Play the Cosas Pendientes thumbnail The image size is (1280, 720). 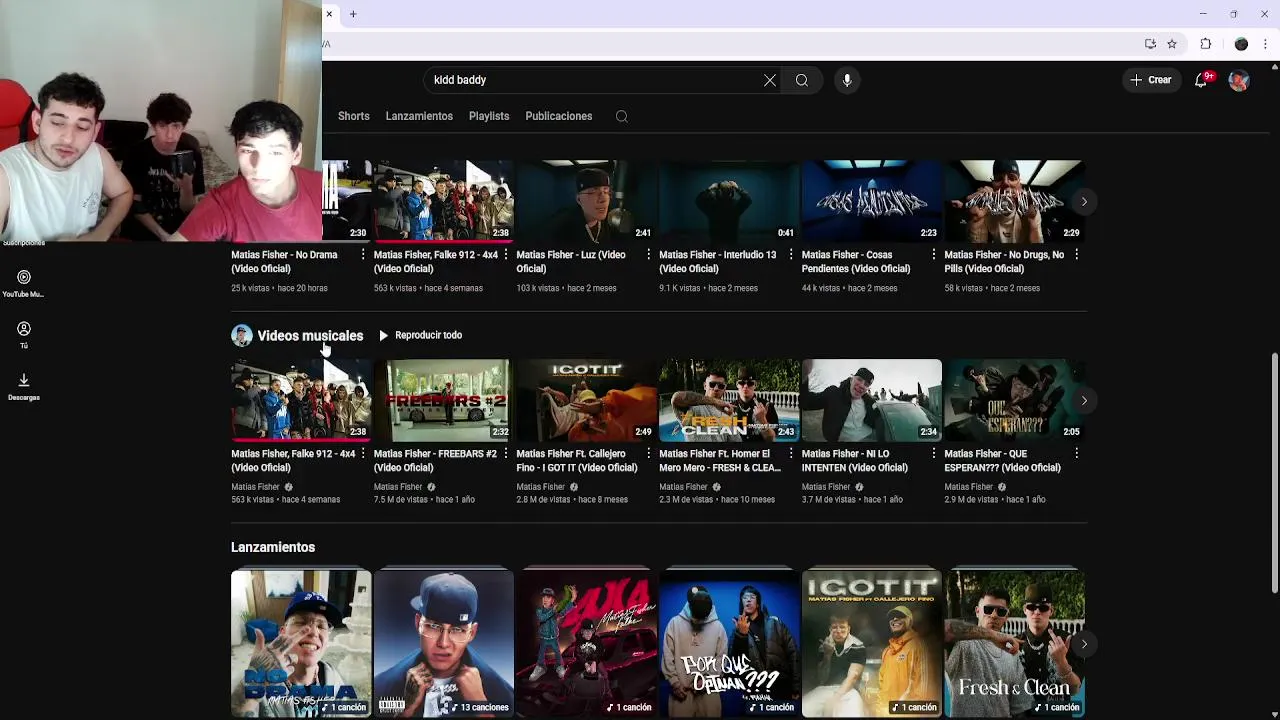[x=871, y=201]
